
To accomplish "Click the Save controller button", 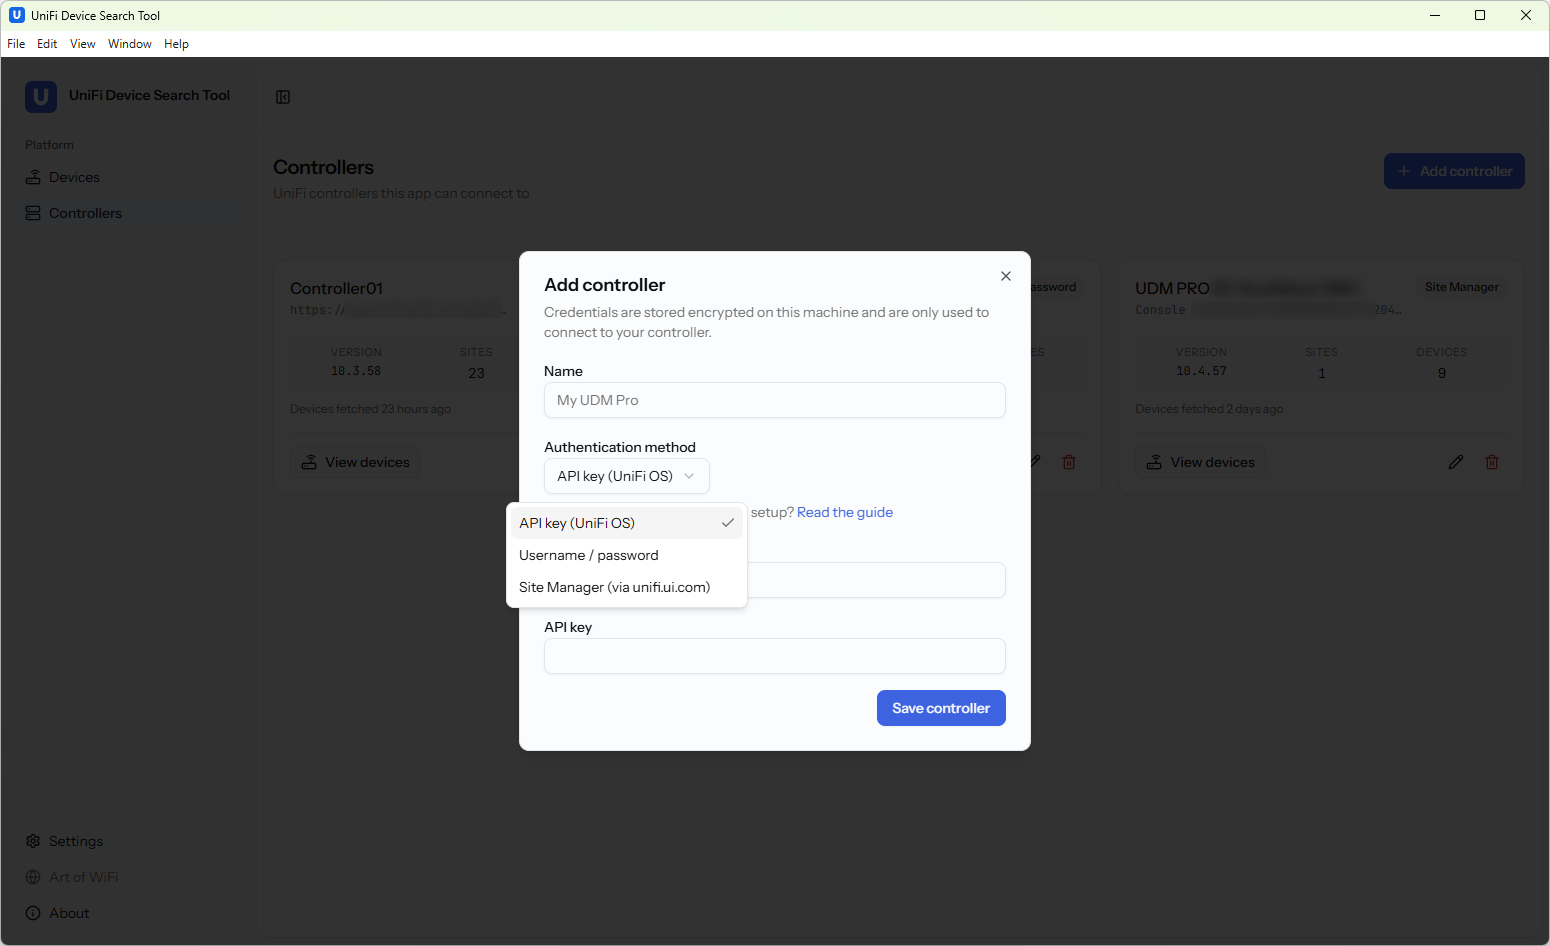I will point(941,708).
